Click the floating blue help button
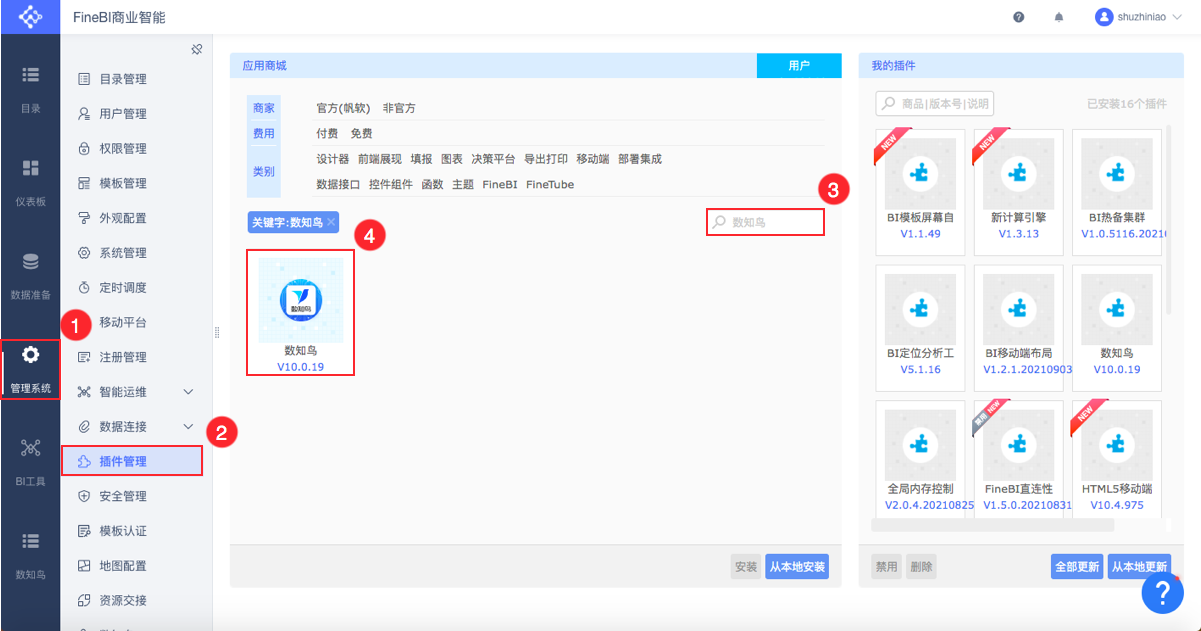The width and height of the screenshot is (1201, 631). 1162,594
